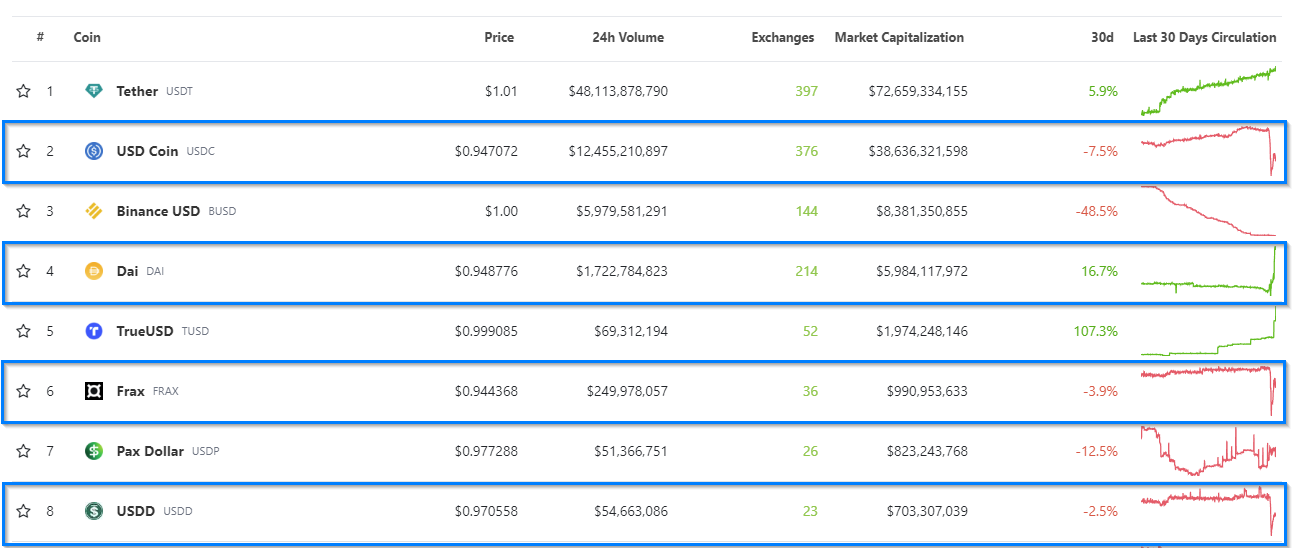Click Pax Dollar's circulation sparkline chart
The width and height of the screenshot is (1296, 548).
pos(1208,451)
